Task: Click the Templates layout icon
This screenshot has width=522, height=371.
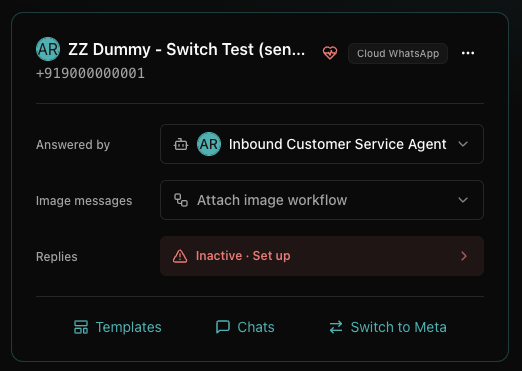Action: click(x=81, y=327)
